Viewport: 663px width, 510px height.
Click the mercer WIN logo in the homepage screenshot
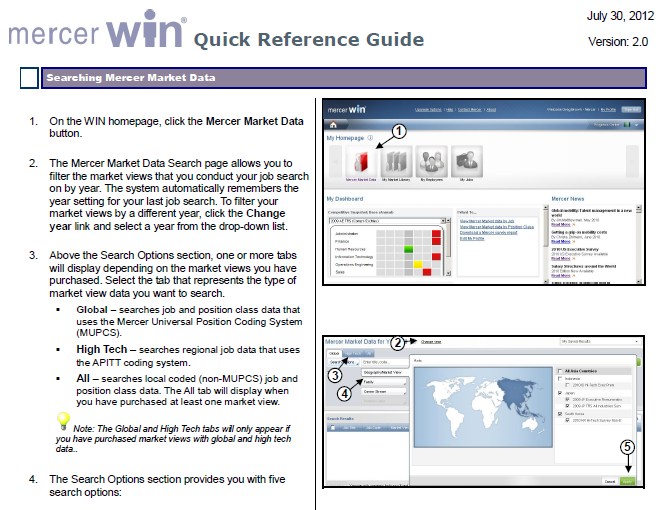click(346, 110)
